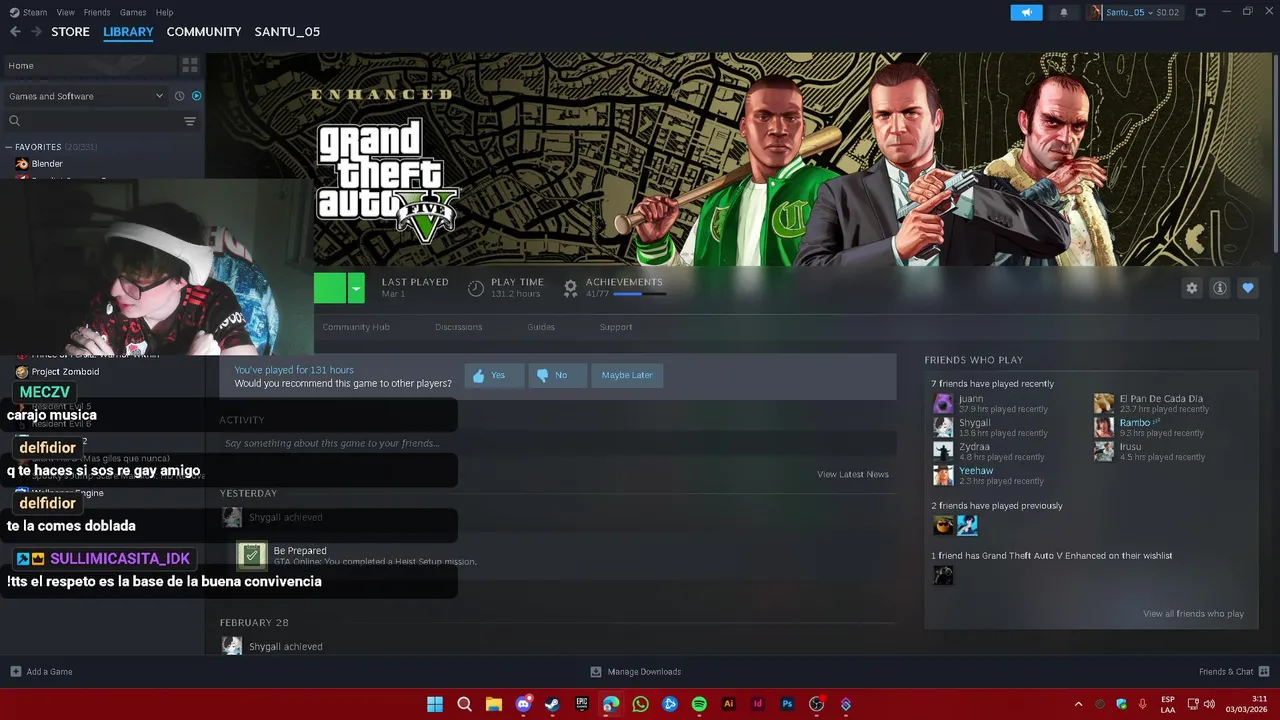Image resolution: width=1280 pixels, height=720 pixels.
Task: Open the Community Hub link
Action: pos(356,327)
